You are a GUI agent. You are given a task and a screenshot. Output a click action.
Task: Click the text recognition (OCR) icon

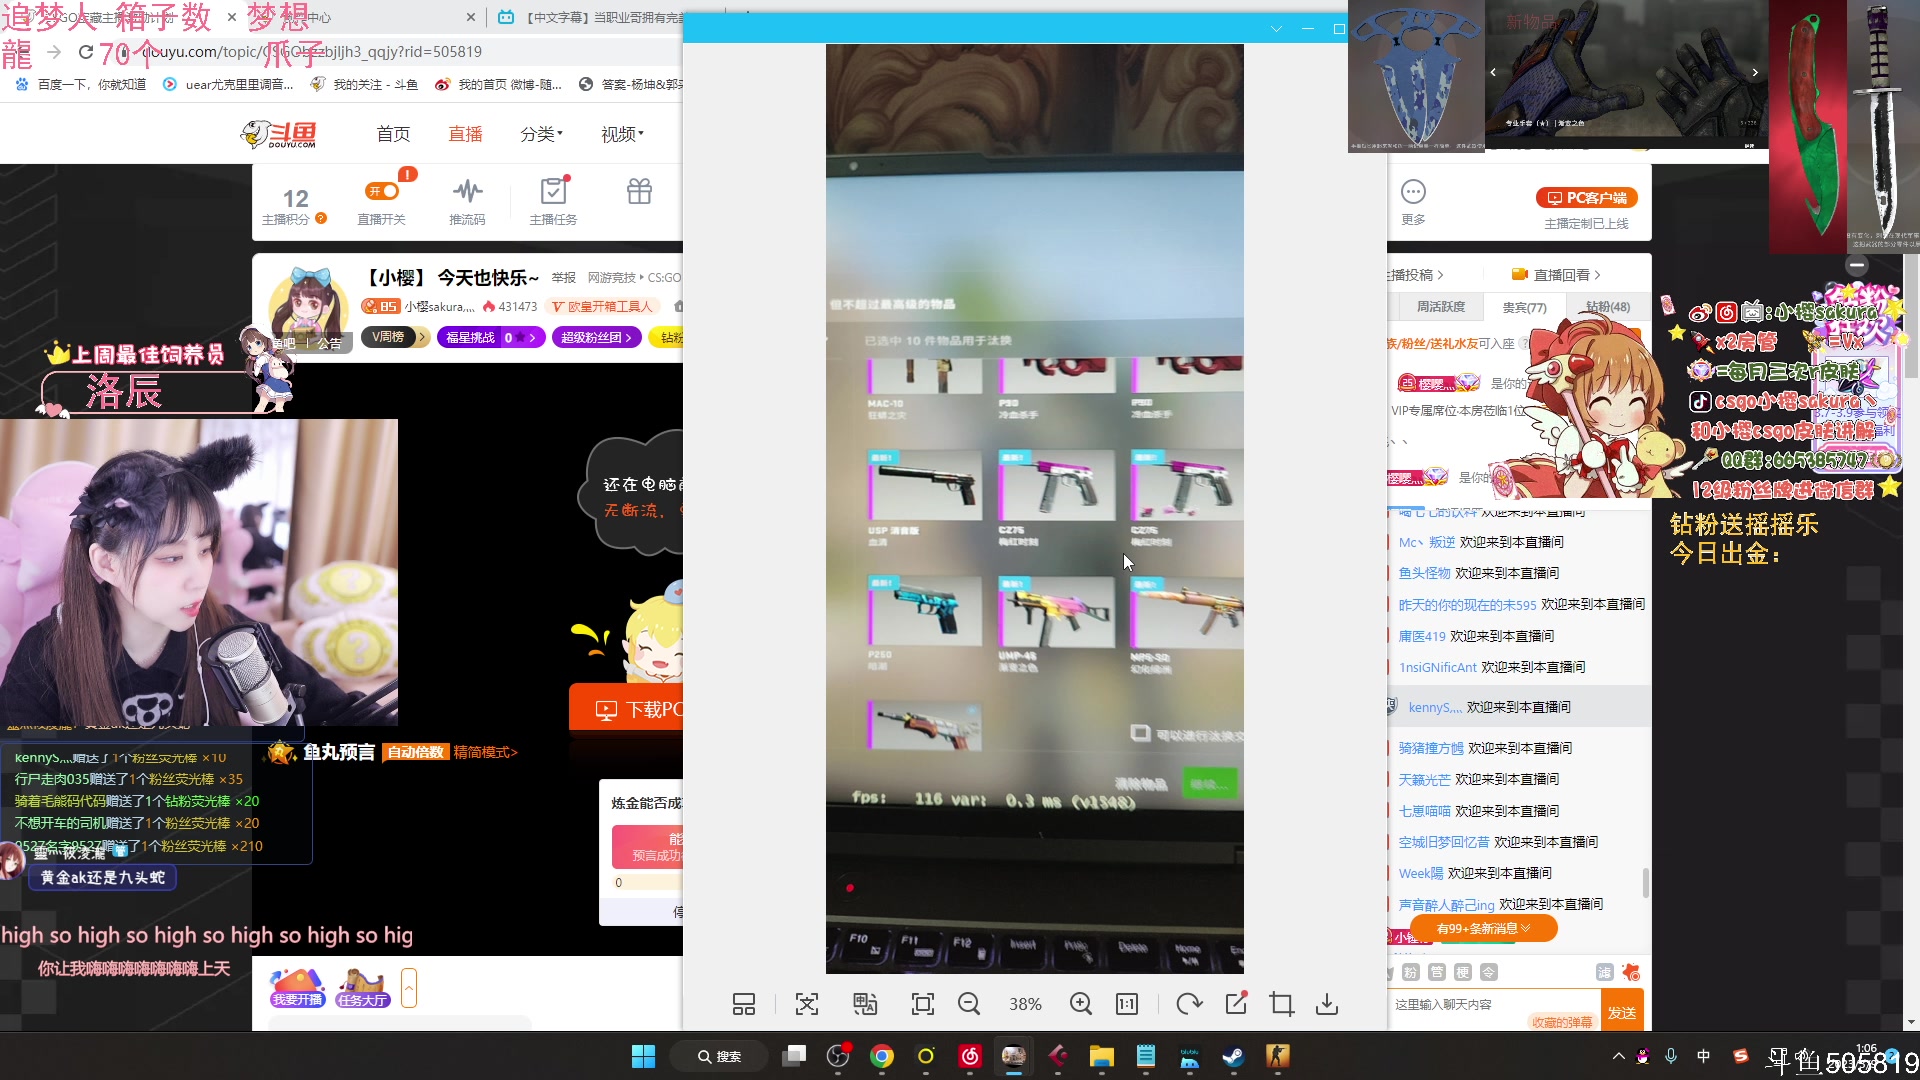tap(806, 1004)
